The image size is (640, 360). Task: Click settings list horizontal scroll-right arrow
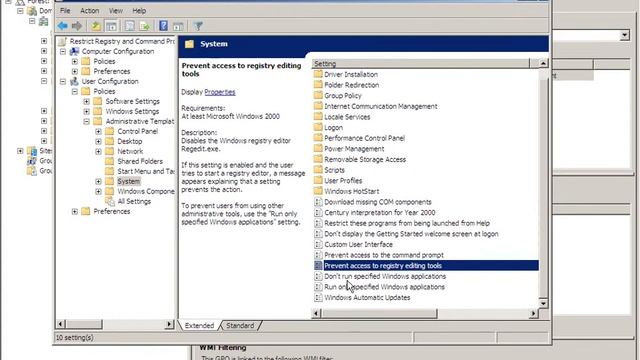coord(533,313)
